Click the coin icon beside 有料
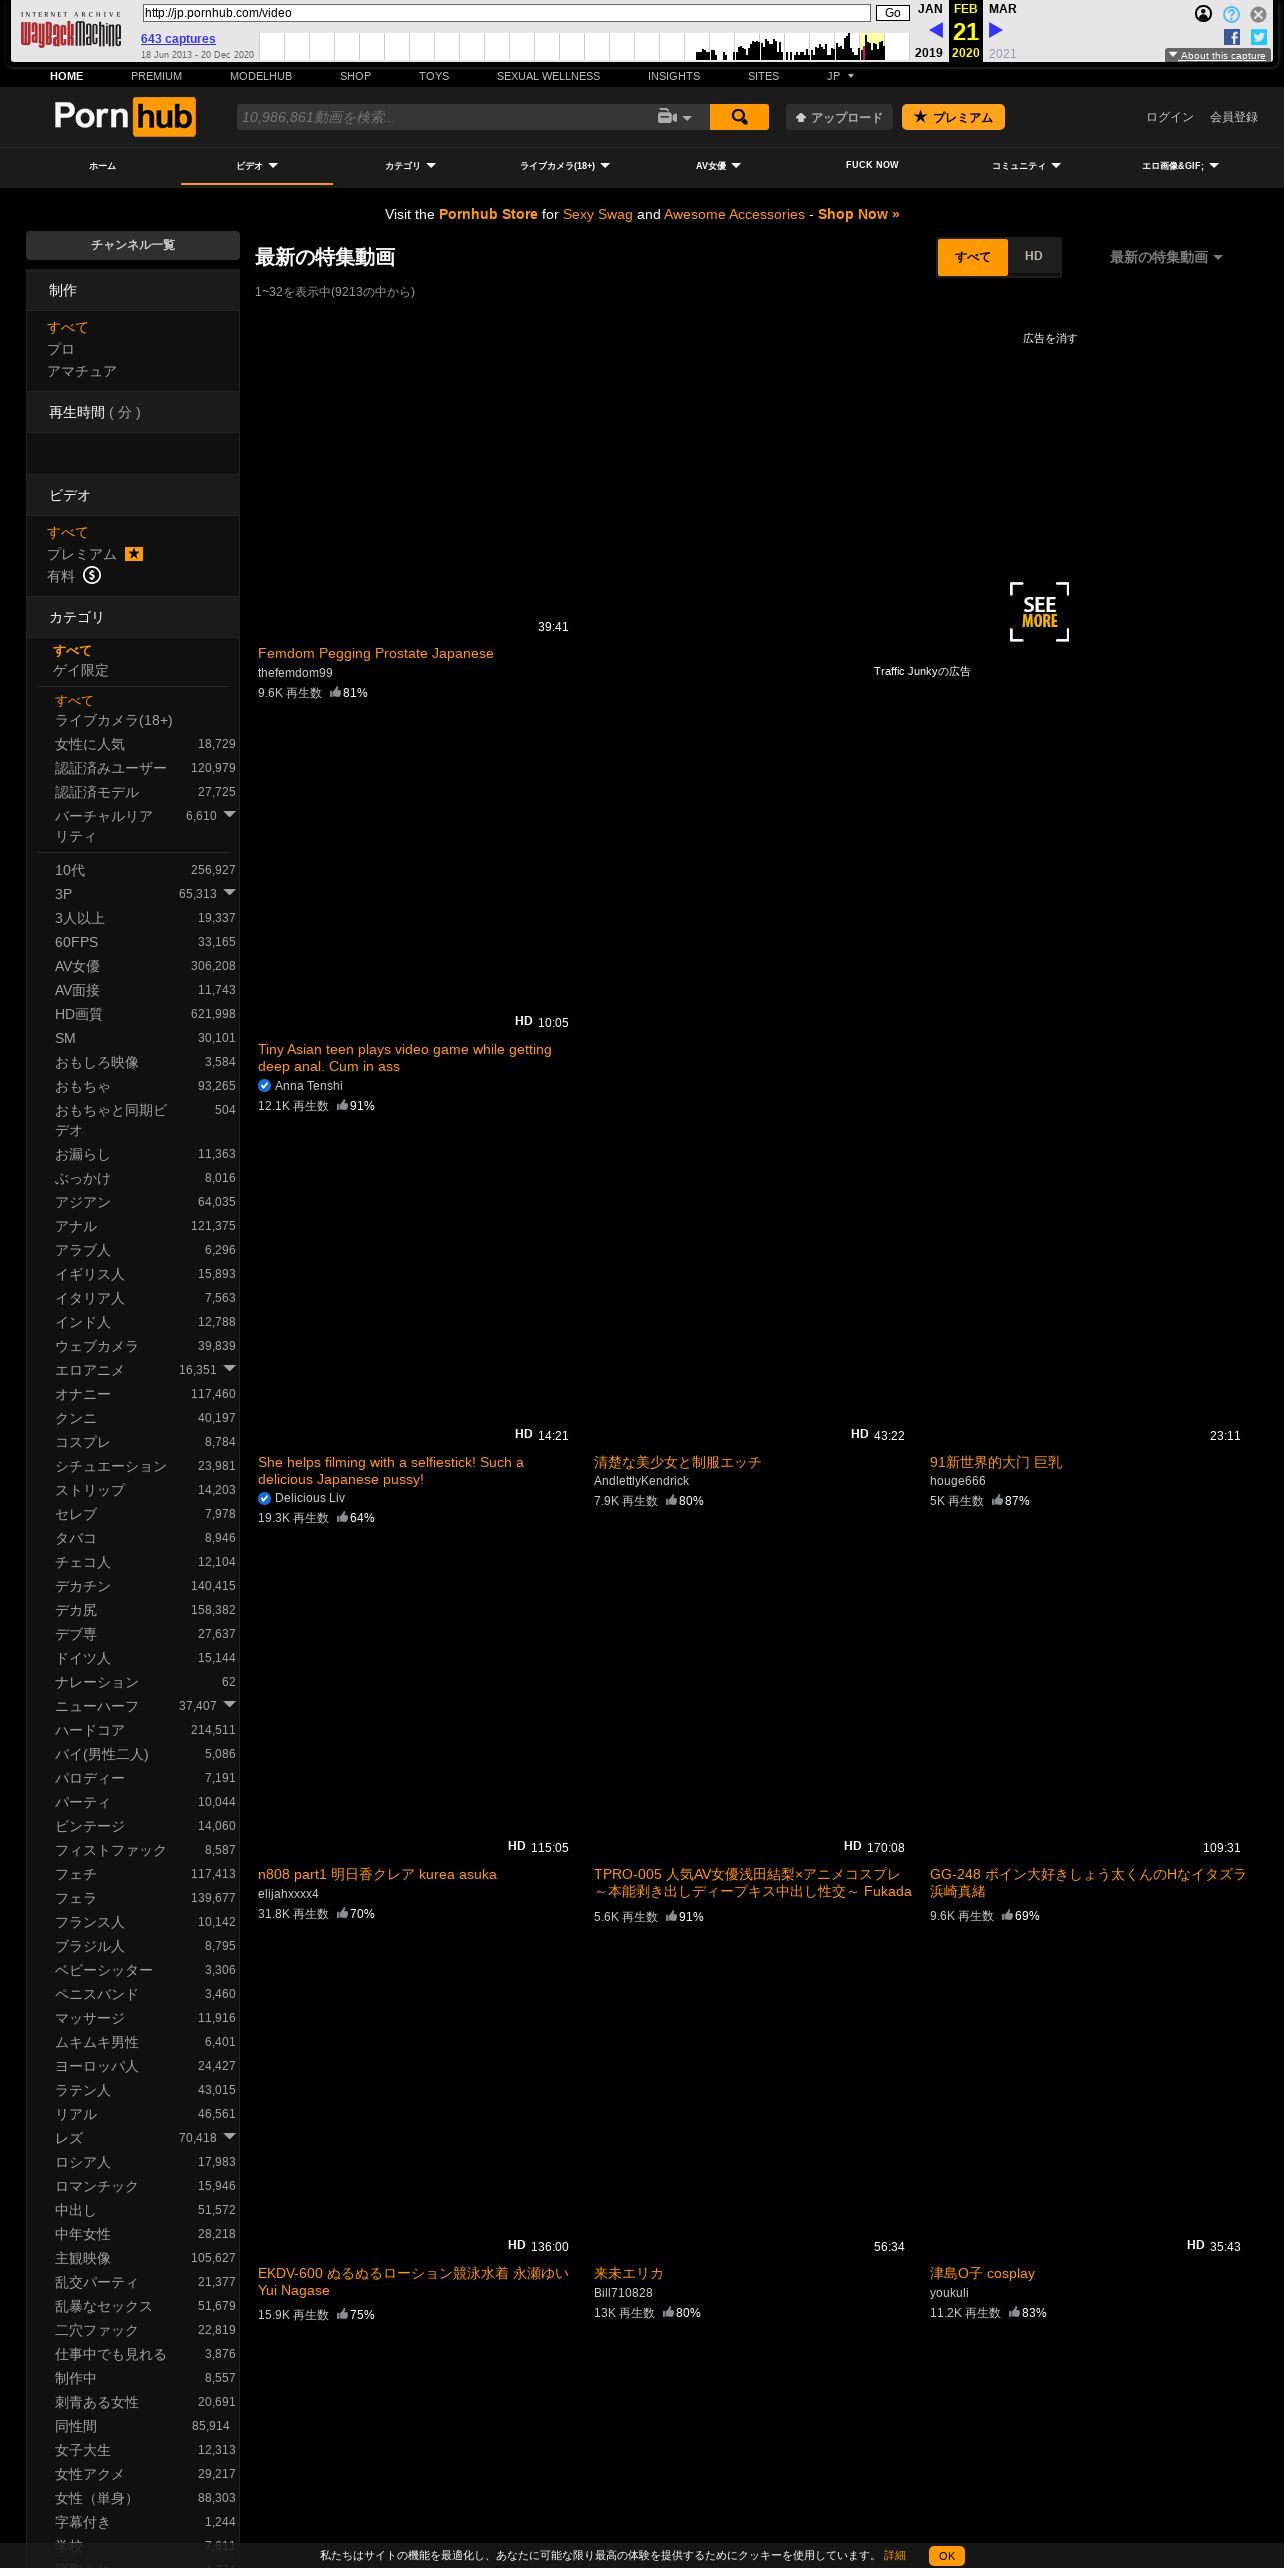The height and width of the screenshot is (2568, 1284). point(92,575)
